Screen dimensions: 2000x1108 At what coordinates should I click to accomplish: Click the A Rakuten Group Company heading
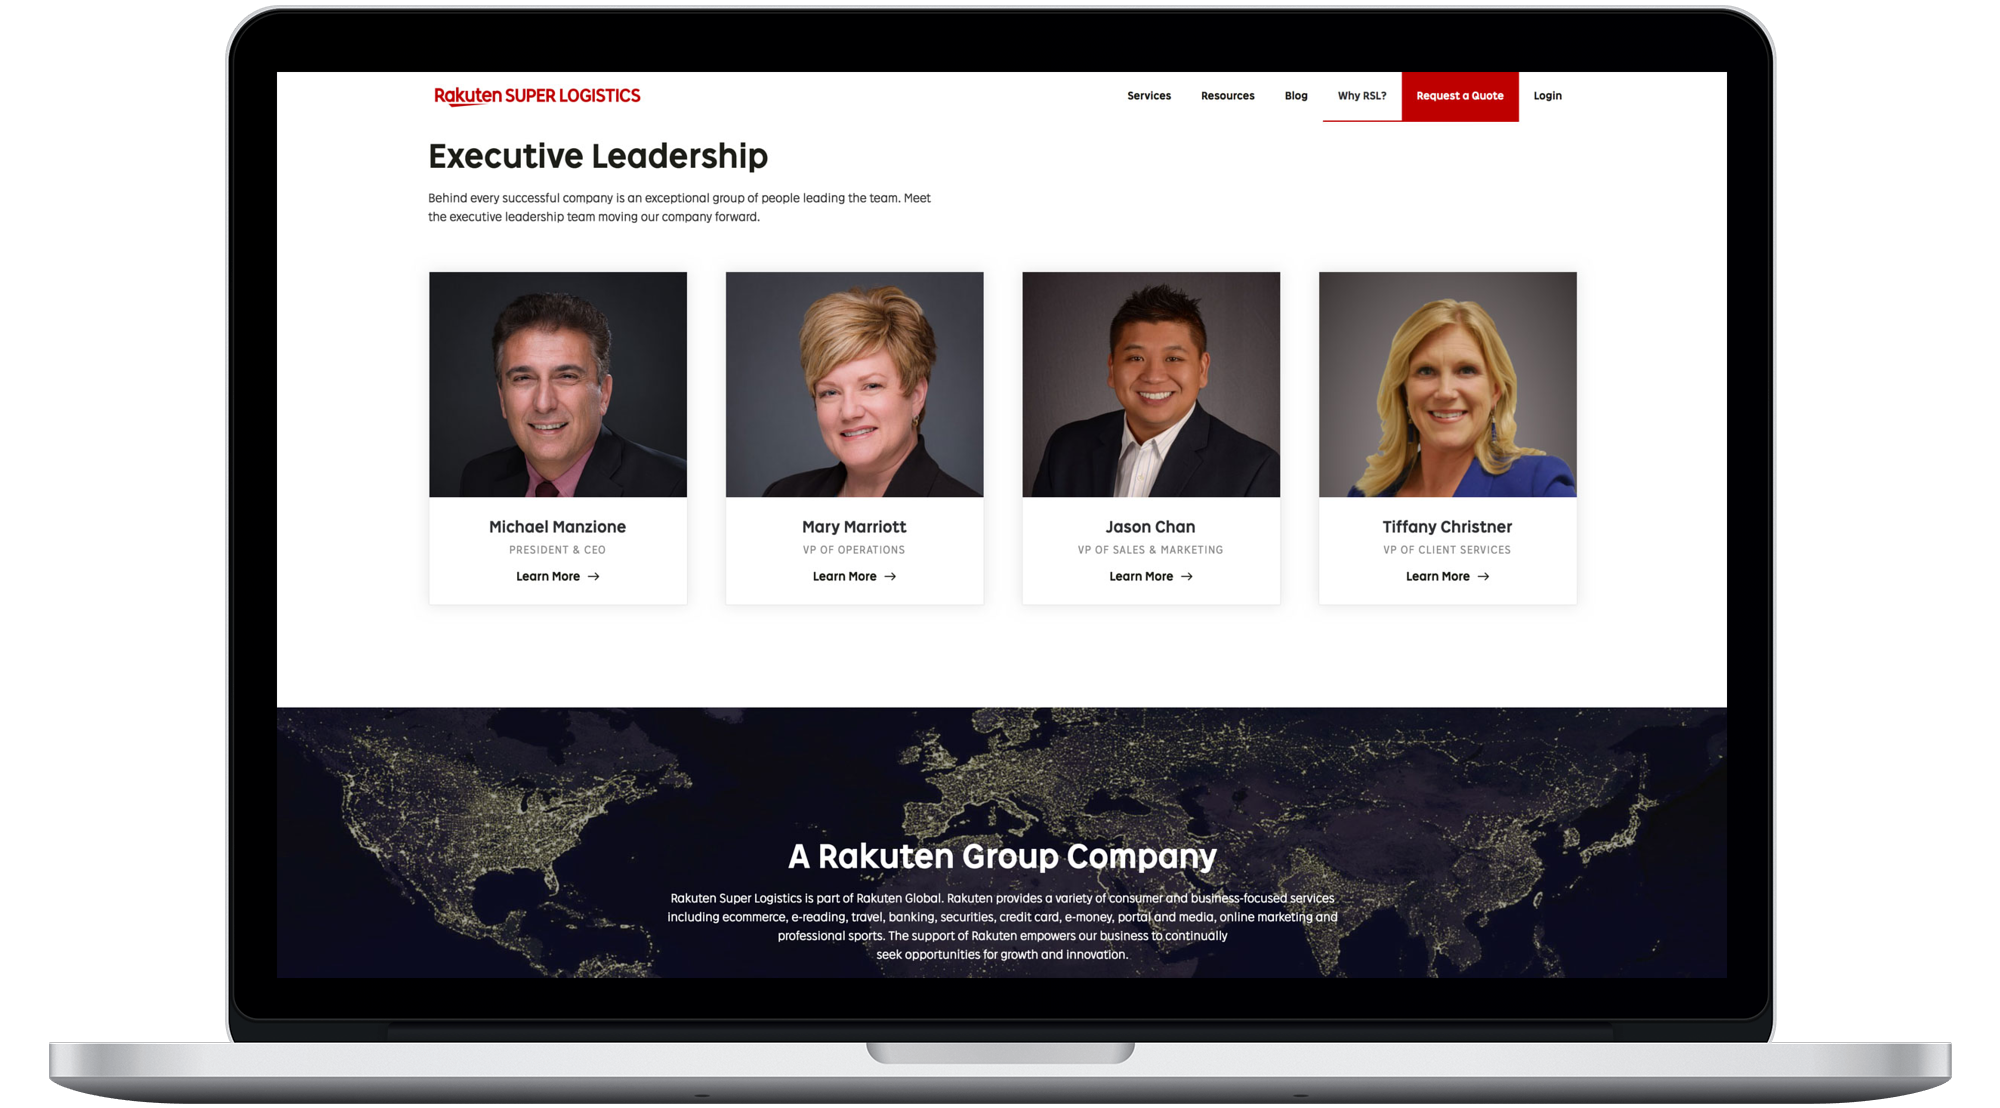(x=1002, y=856)
